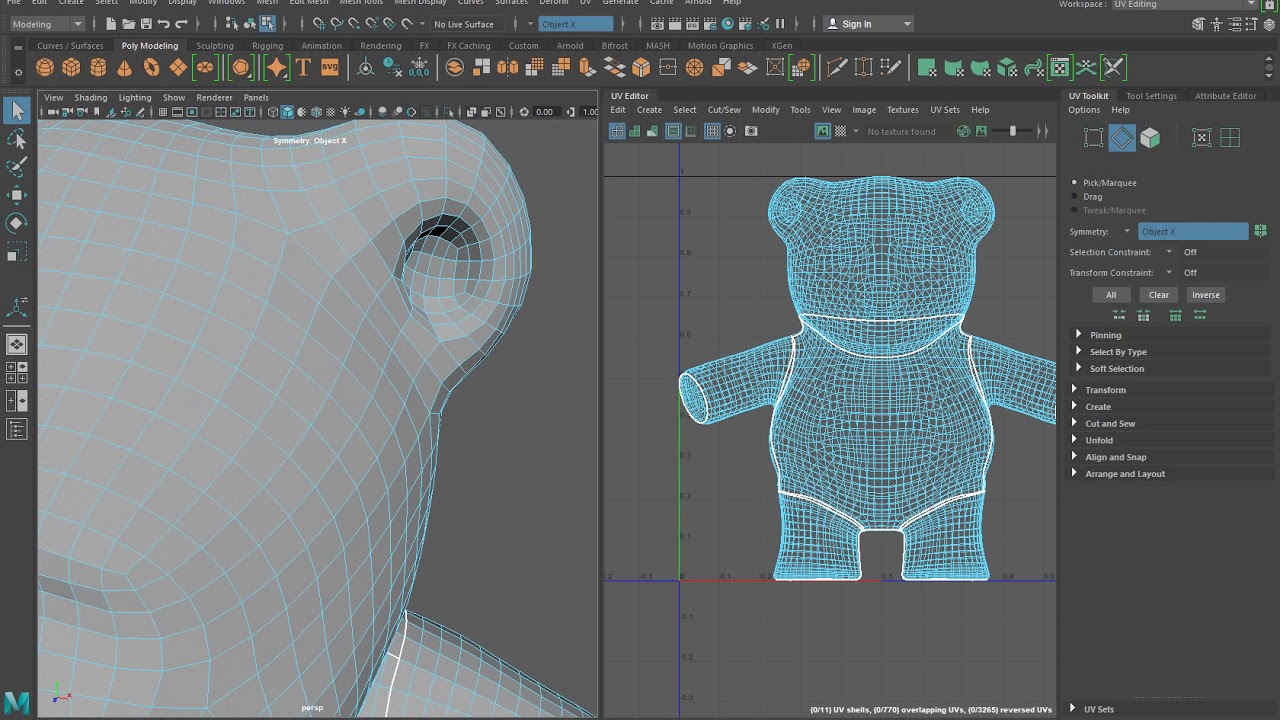The height and width of the screenshot is (720, 1280).
Task: Create a polygon cylinder from the shelf
Action: coord(98,68)
